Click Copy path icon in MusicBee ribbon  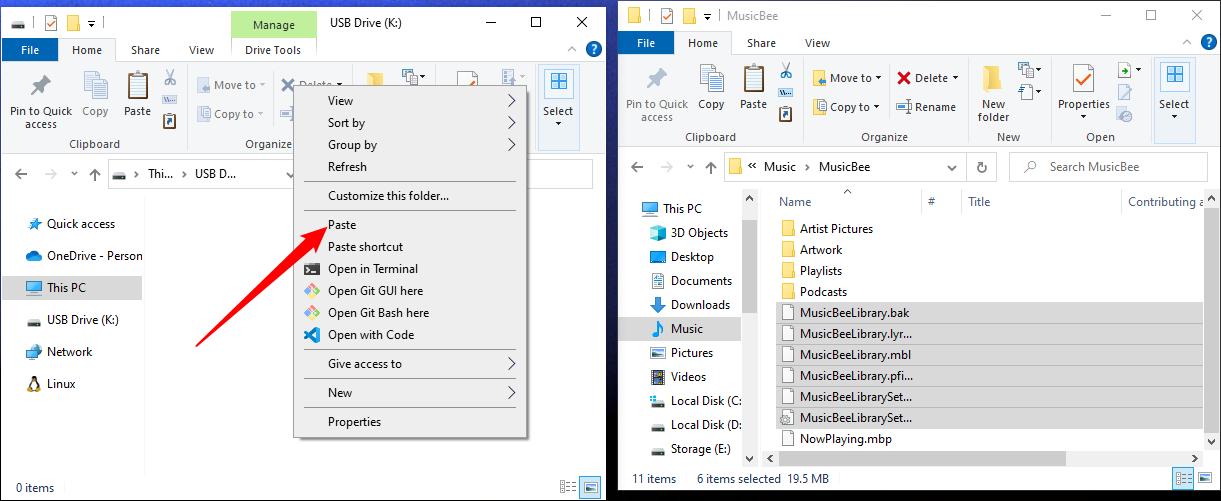point(786,92)
